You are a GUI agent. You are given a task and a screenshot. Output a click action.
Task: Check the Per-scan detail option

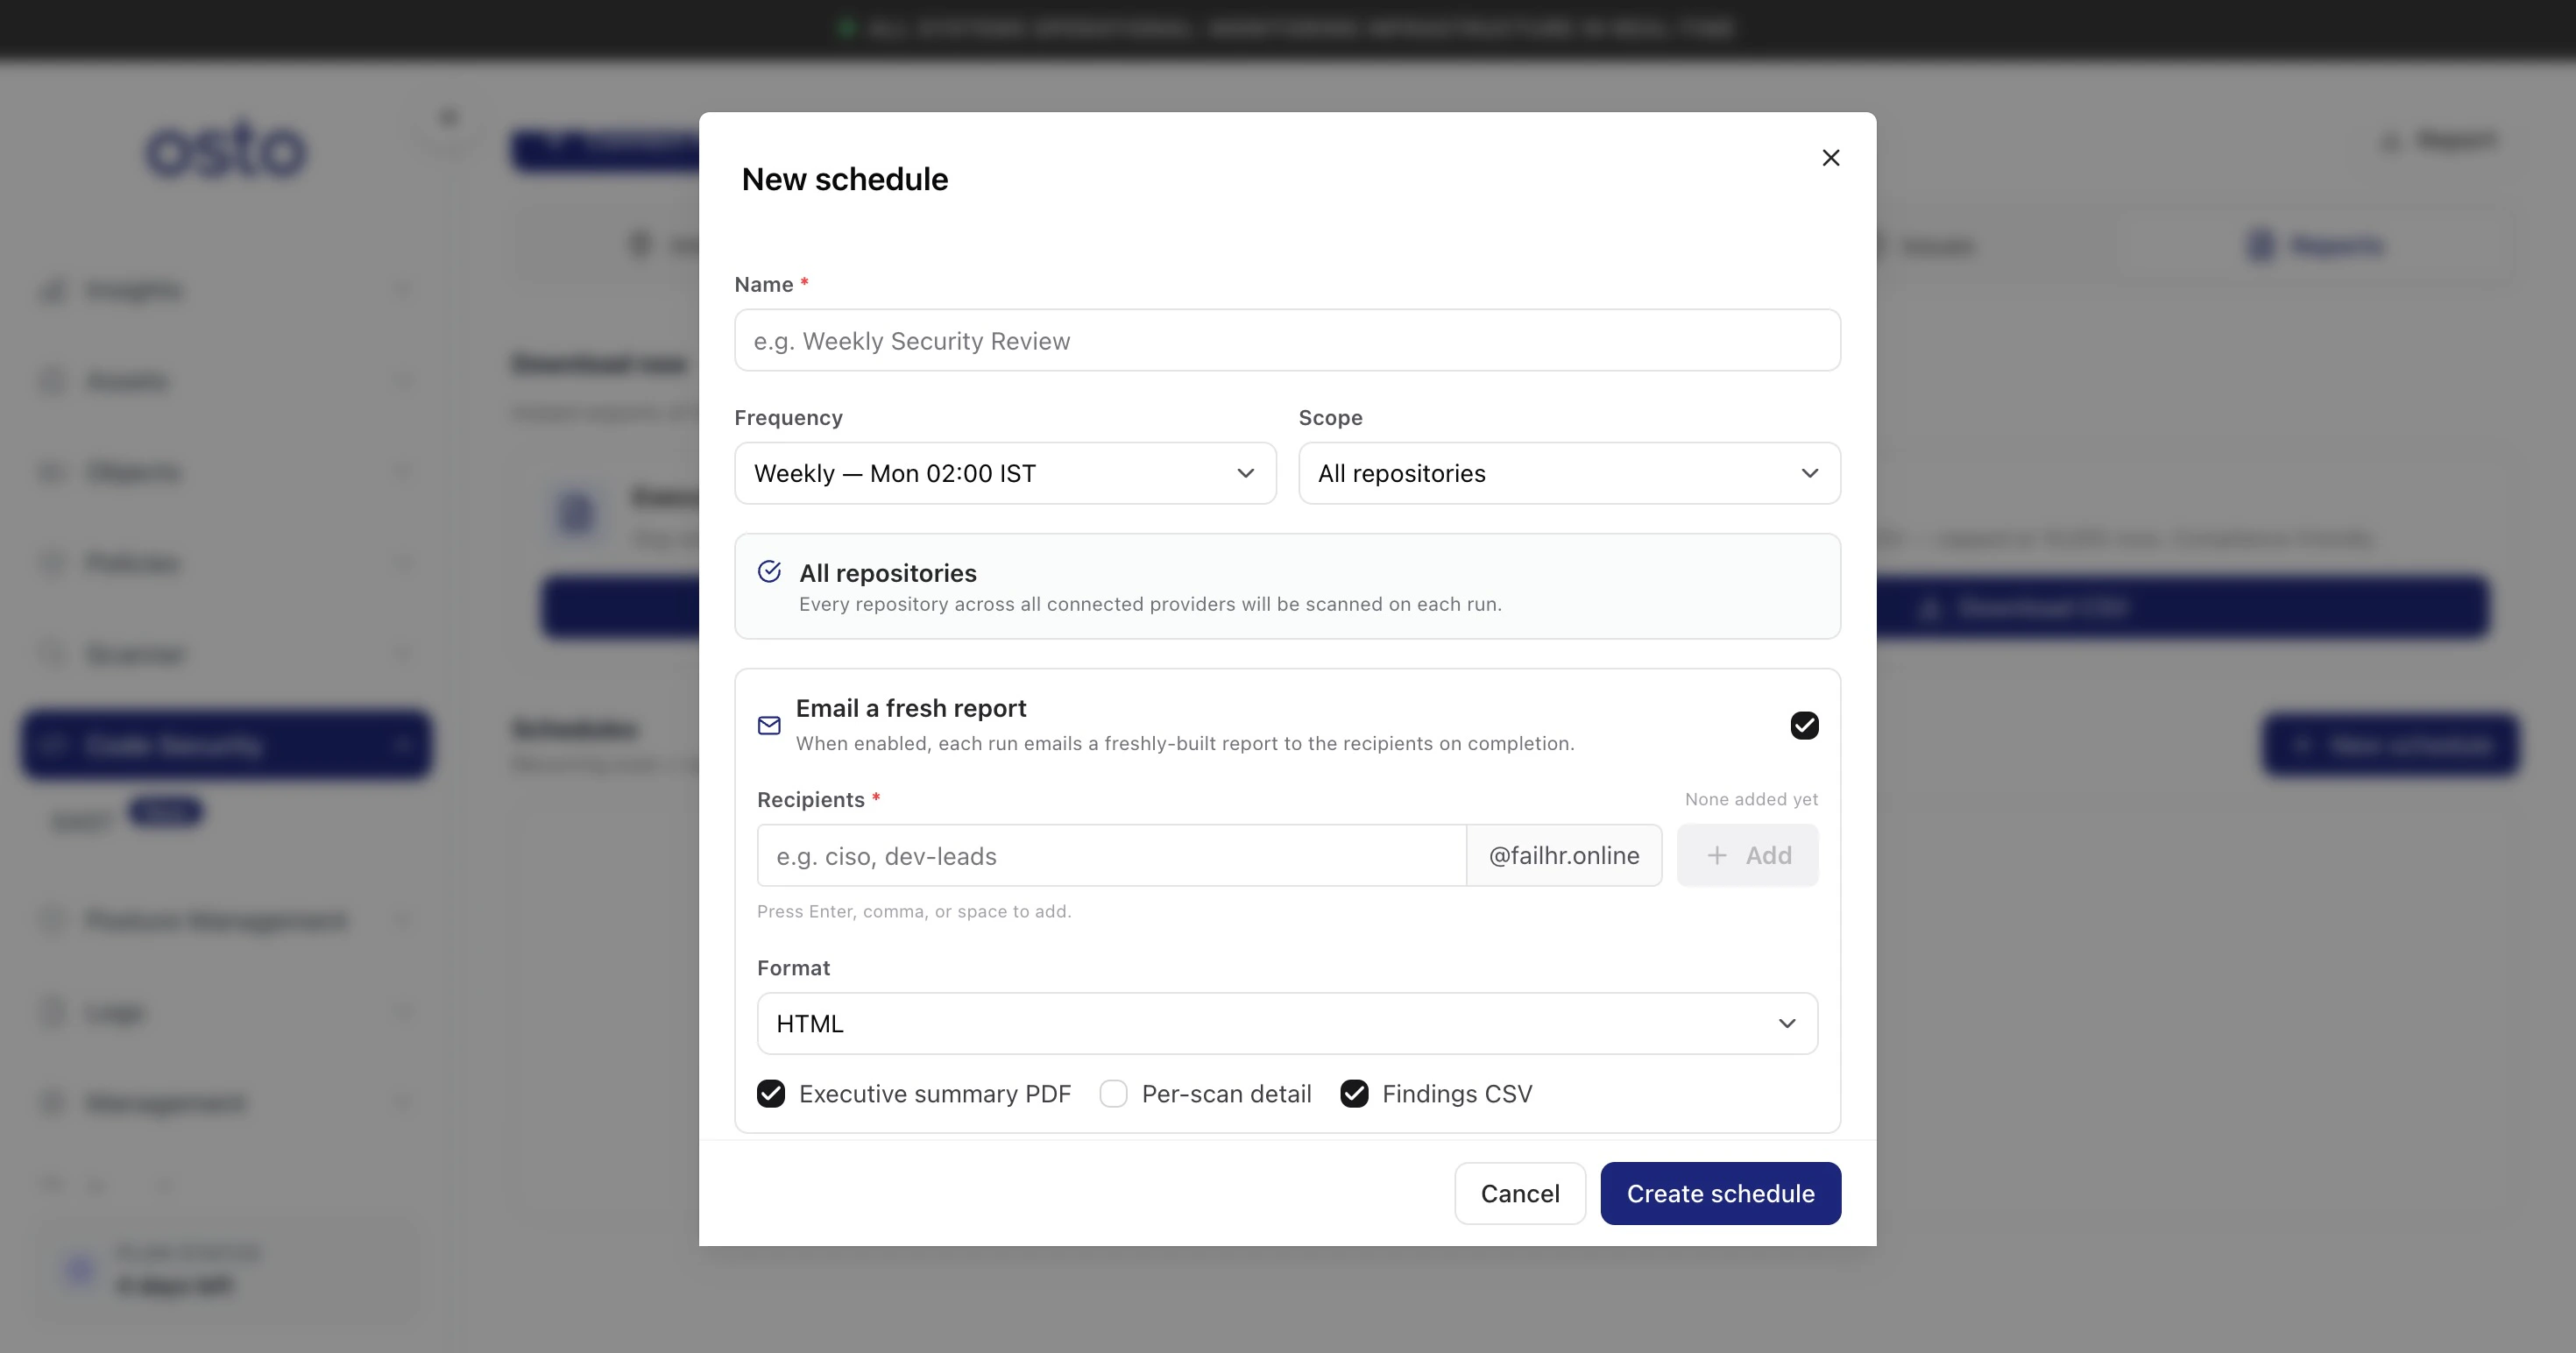(x=1113, y=1094)
